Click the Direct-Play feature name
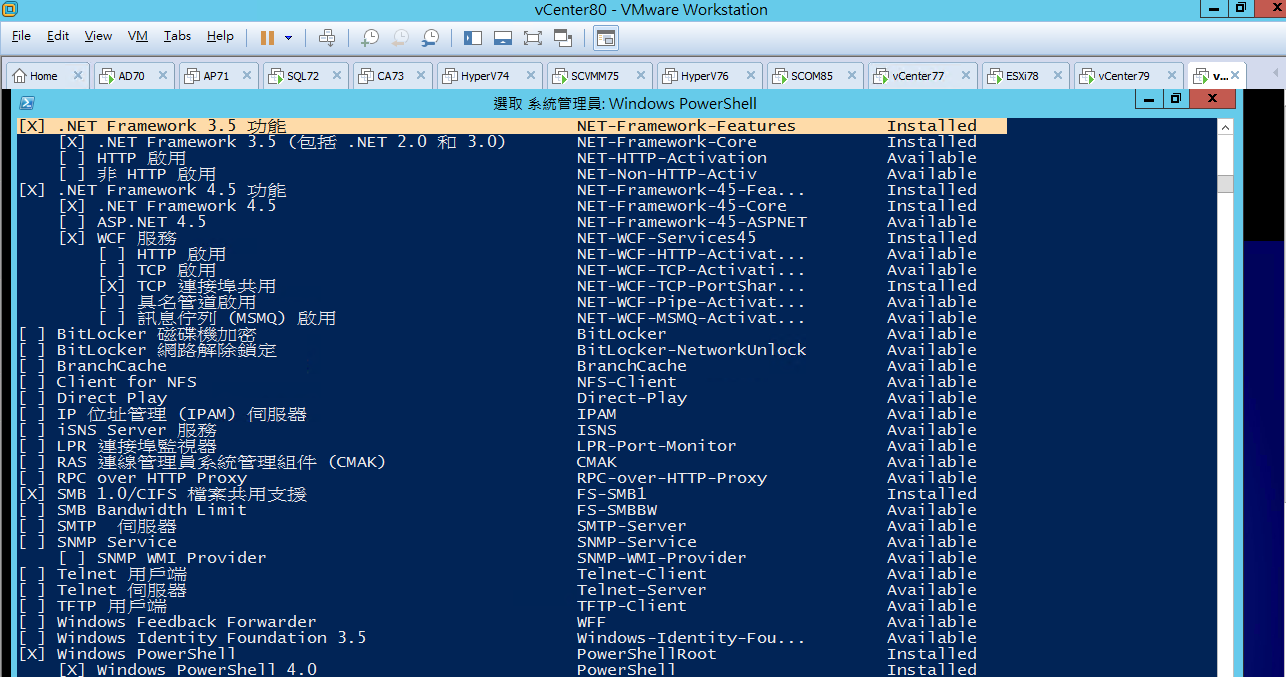The width and height of the screenshot is (1286, 677). pos(632,398)
